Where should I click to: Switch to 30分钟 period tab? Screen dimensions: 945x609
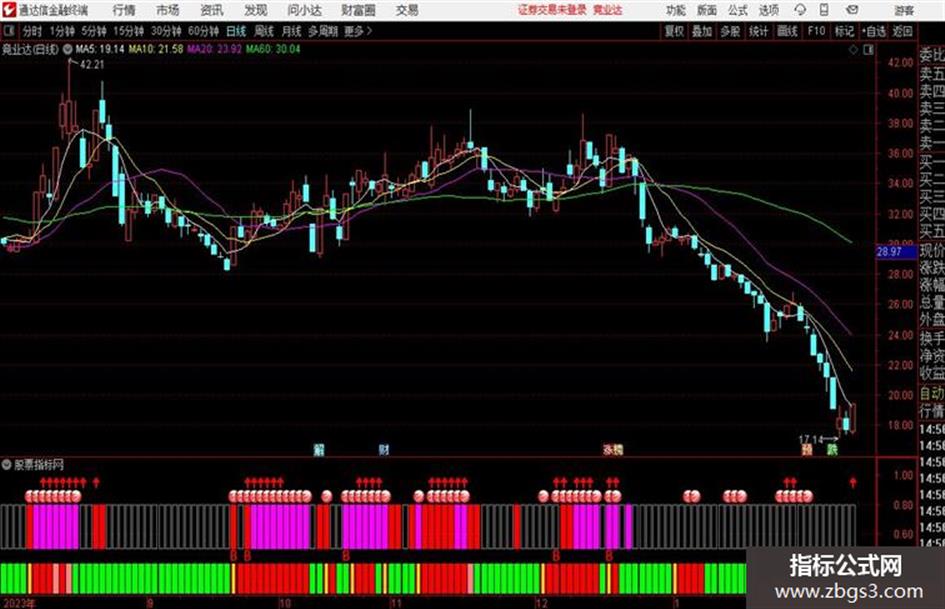coord(166,31)
